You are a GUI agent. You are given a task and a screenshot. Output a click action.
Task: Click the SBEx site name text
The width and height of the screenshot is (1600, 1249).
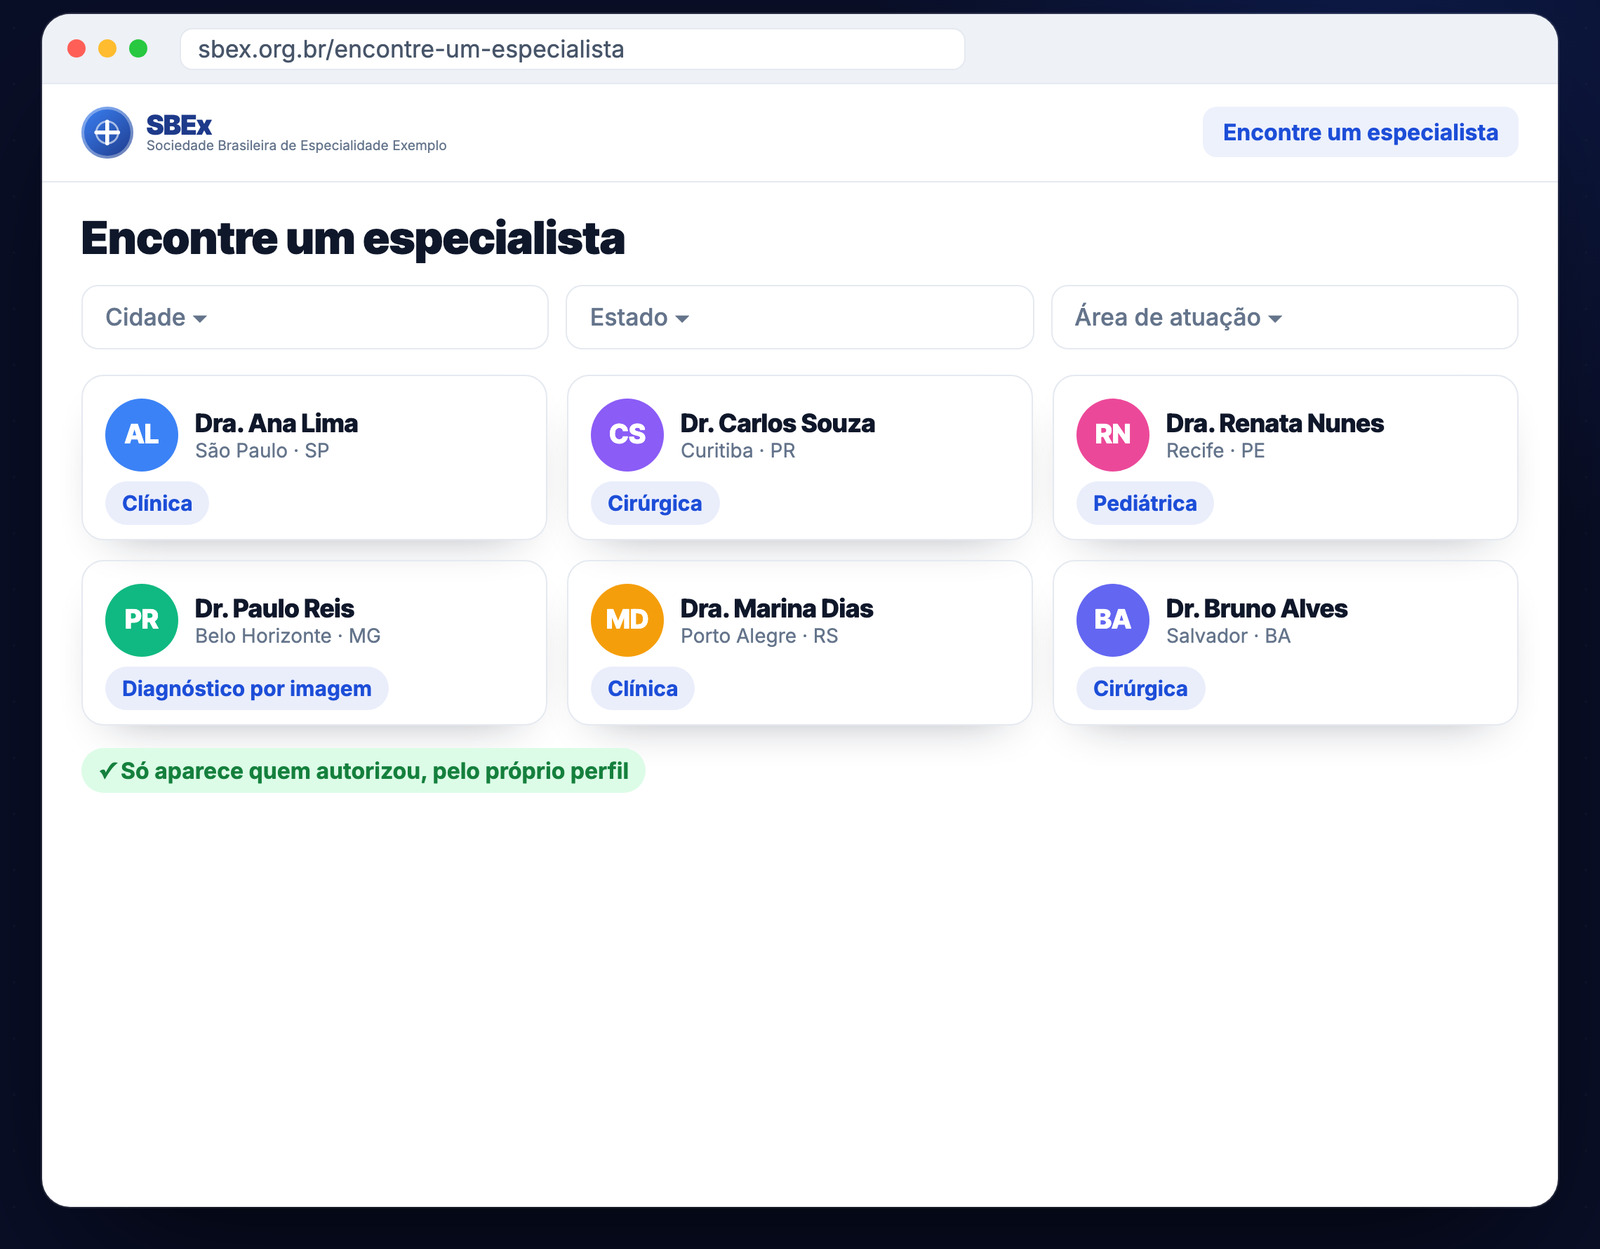point(179,125)
